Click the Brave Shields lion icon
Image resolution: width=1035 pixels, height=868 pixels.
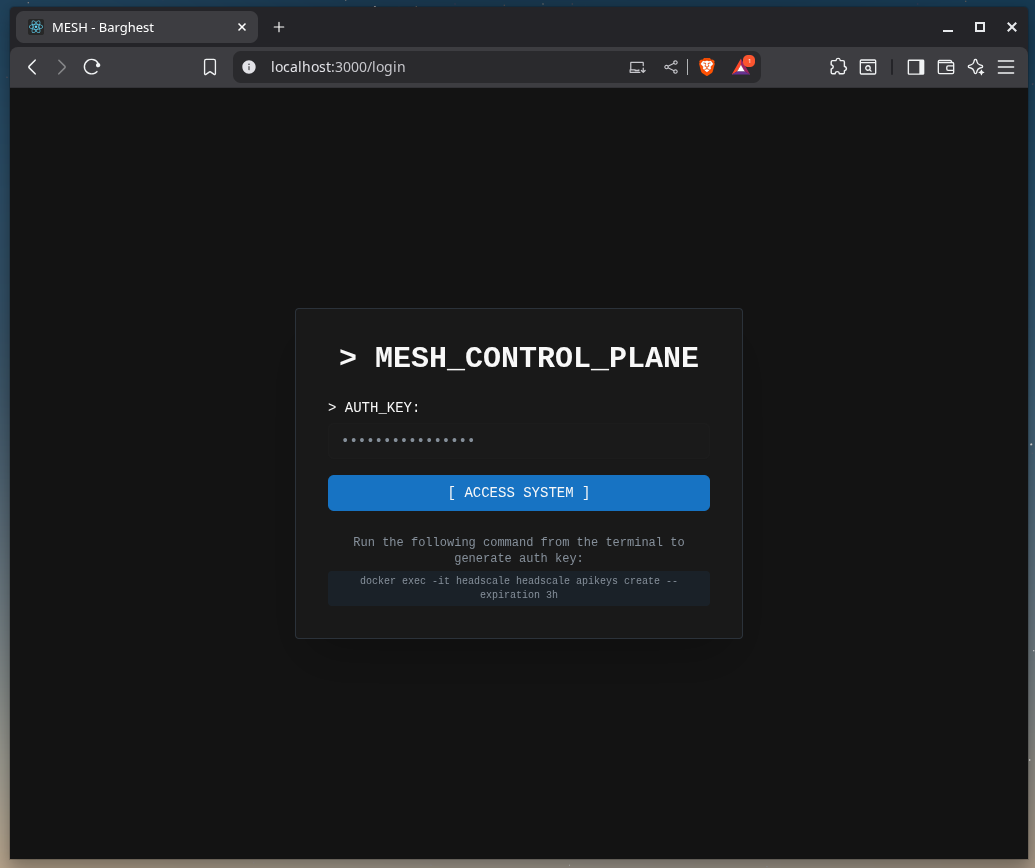click(x=707, y=67)
